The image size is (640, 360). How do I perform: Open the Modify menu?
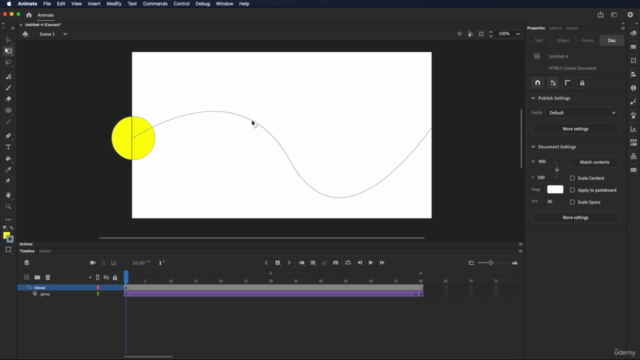point(114,4)
